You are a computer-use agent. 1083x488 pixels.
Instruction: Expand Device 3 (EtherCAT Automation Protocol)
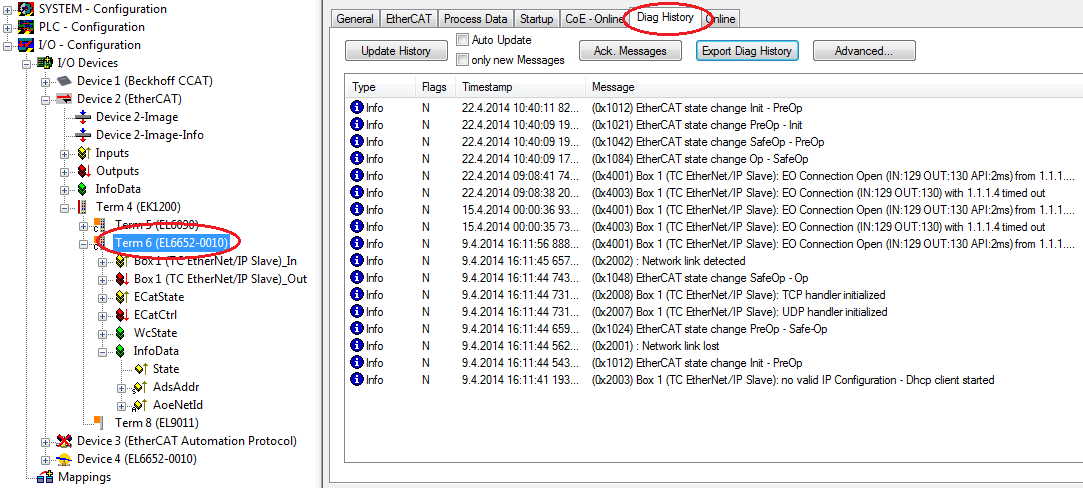tap(46, 441)
